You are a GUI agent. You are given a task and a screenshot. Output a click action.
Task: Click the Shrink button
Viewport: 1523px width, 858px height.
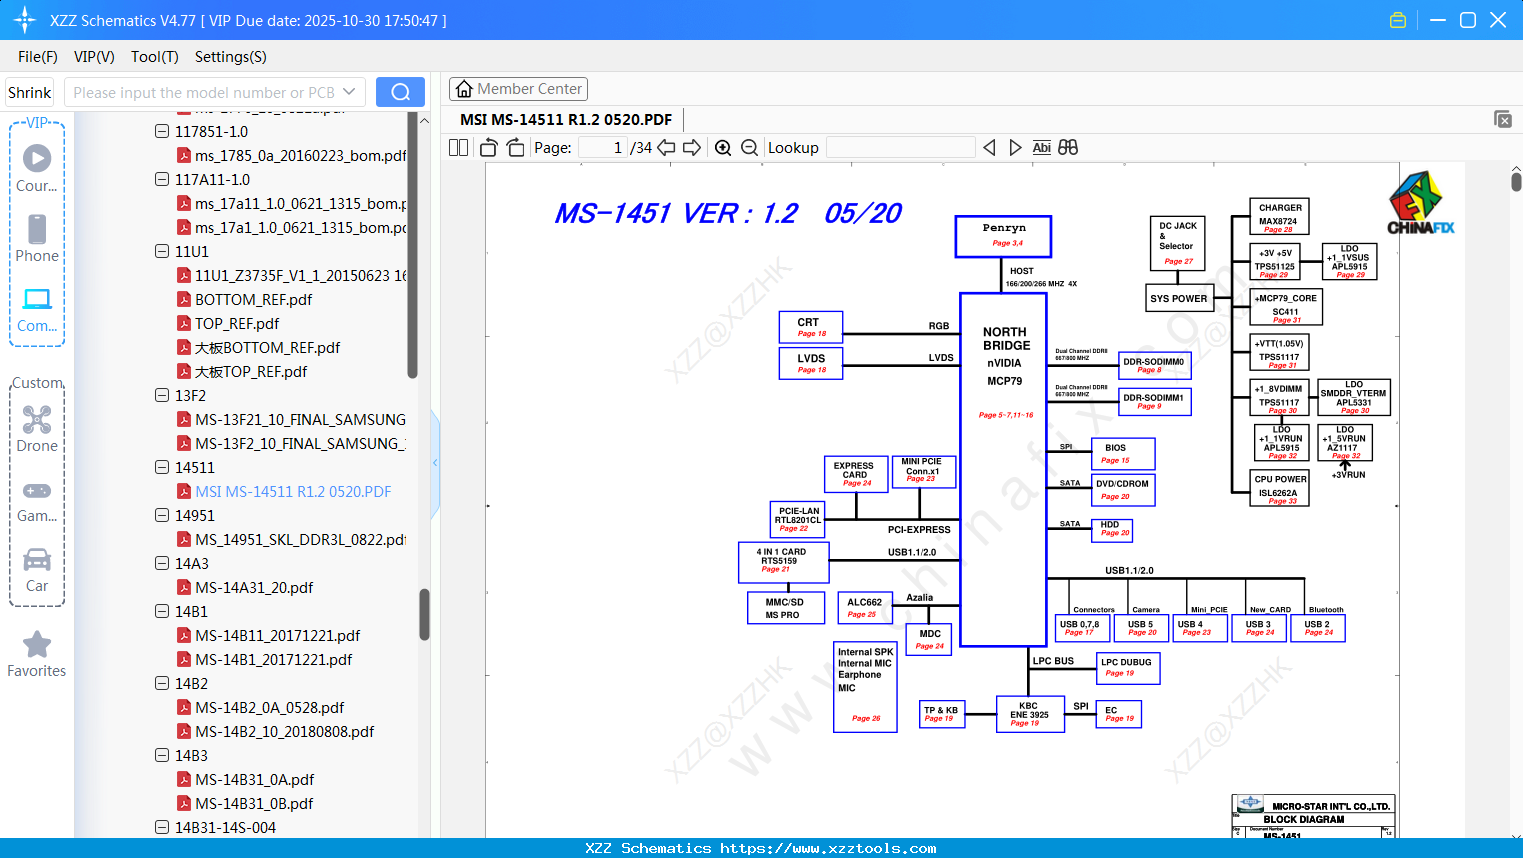(x=30, y=92)
